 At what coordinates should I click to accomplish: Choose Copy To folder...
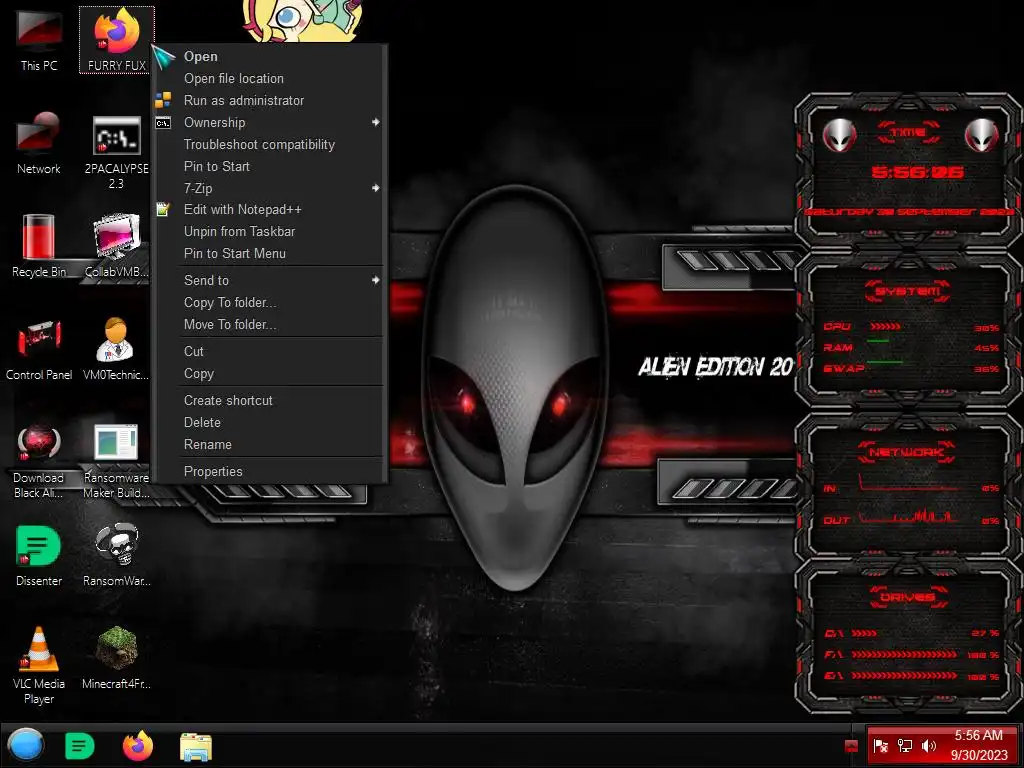(x=270, y=302)
